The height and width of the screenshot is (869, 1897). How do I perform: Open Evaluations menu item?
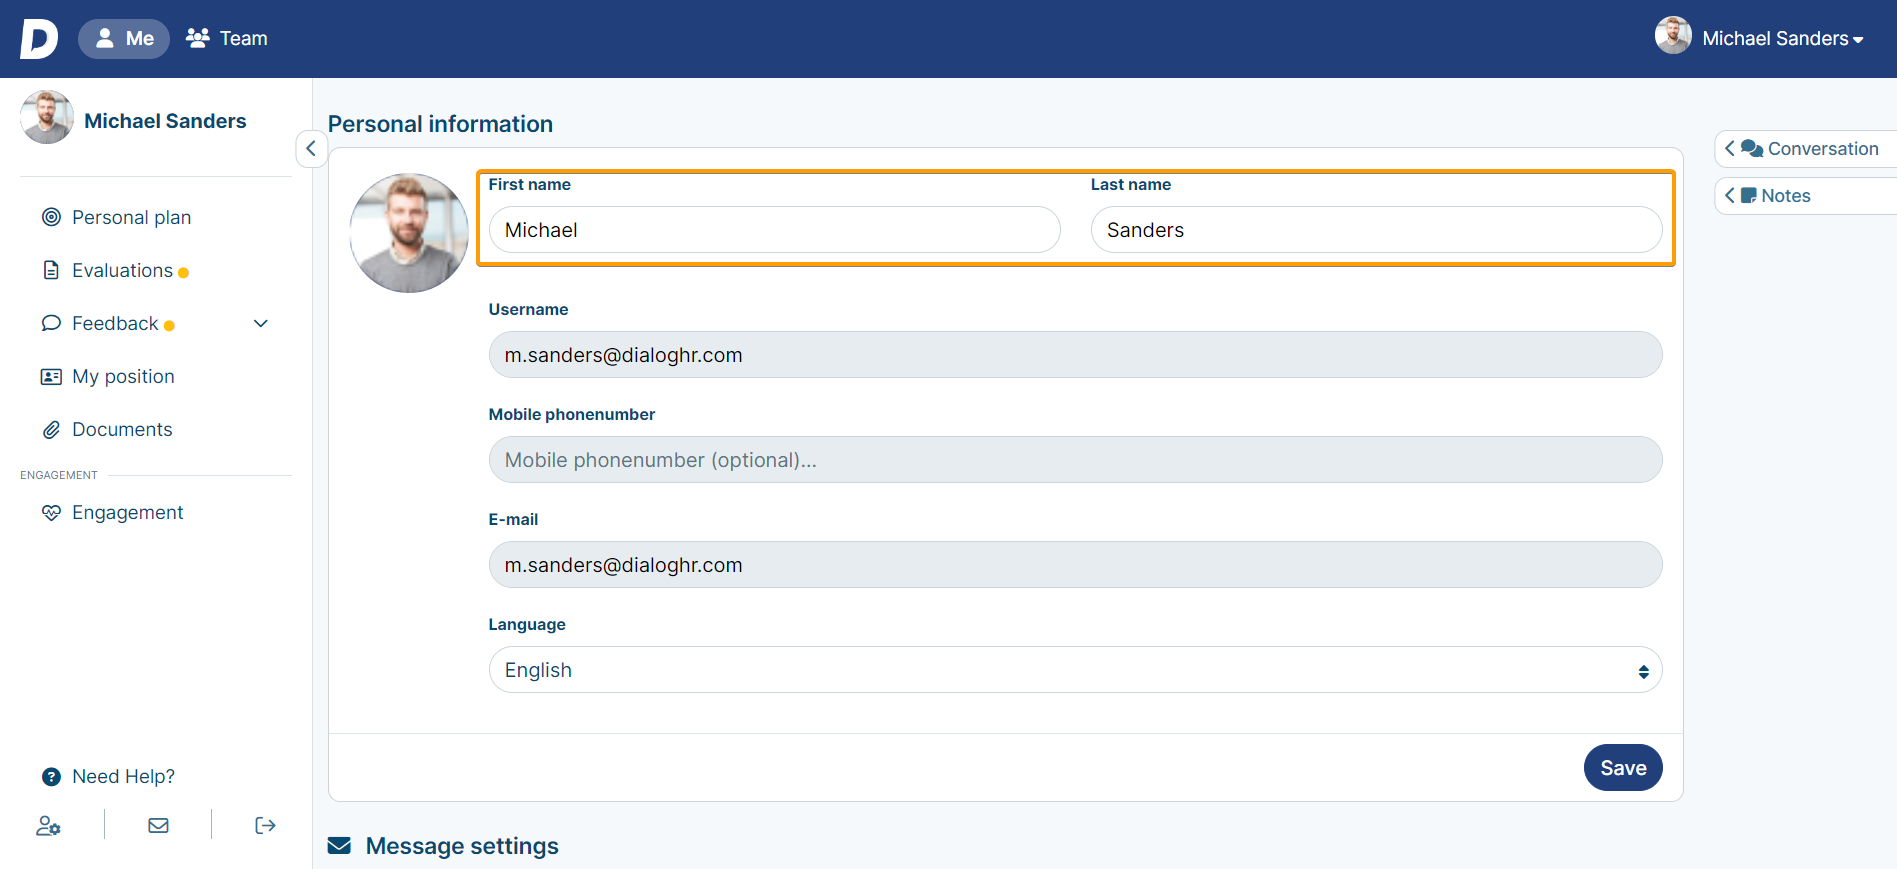122,270
